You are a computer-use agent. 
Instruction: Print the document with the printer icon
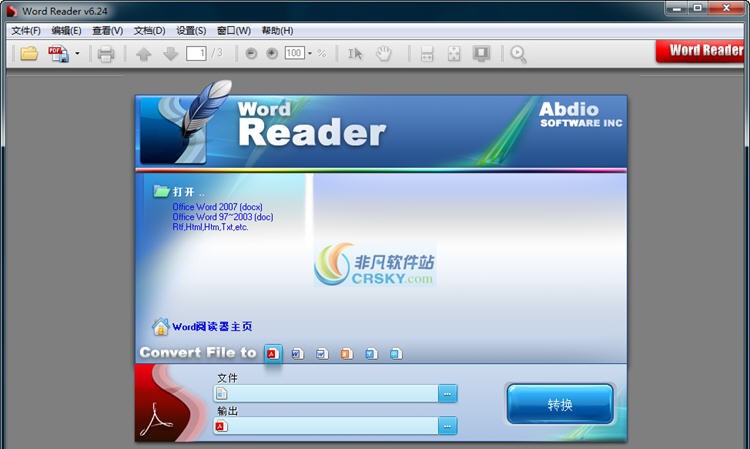[106, 54]
